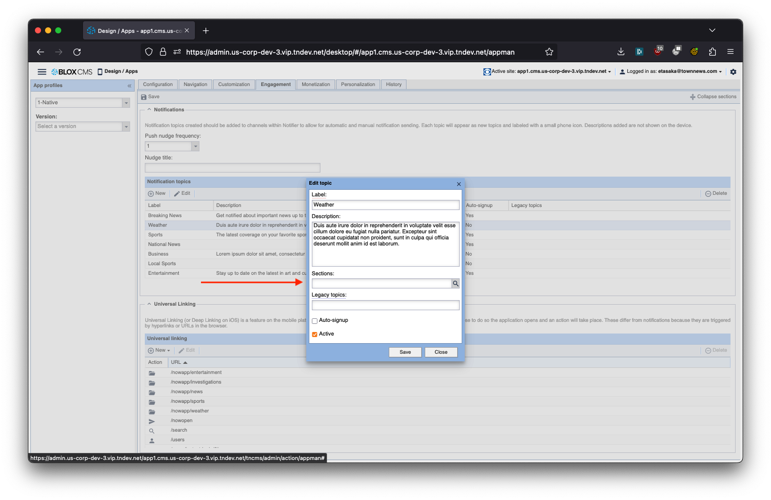The height and width of the screenshot is (500, 771).
Task: Close the Edit topic dialog with X
Action: coord(459,184)
